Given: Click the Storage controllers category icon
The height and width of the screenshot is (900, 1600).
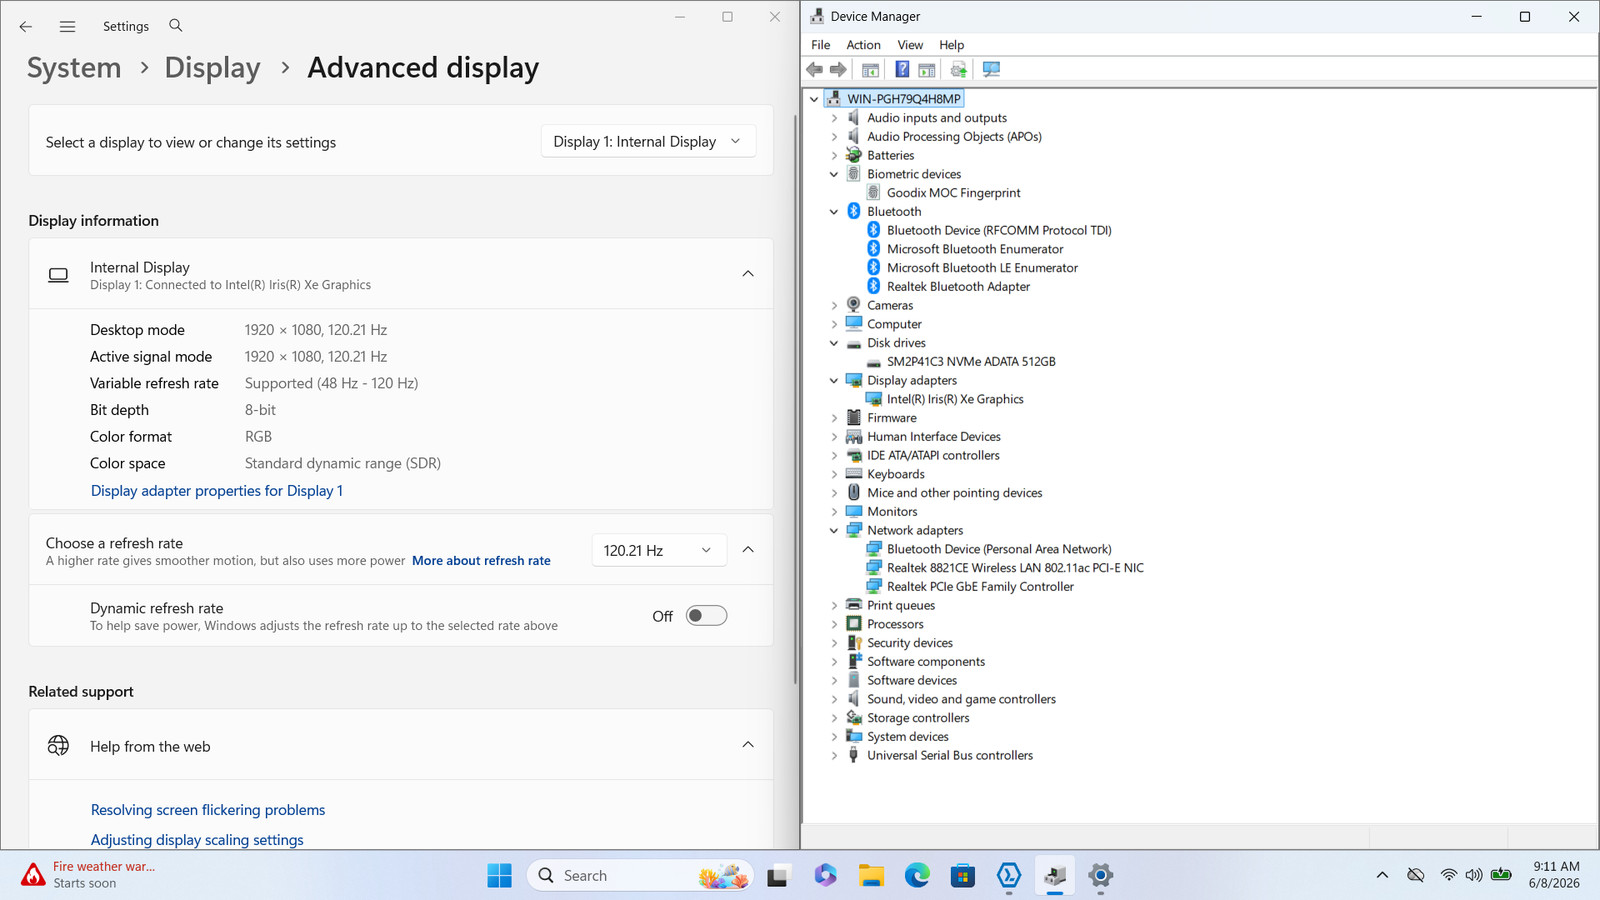Looking at the screenshot, I should pos(854,718).
